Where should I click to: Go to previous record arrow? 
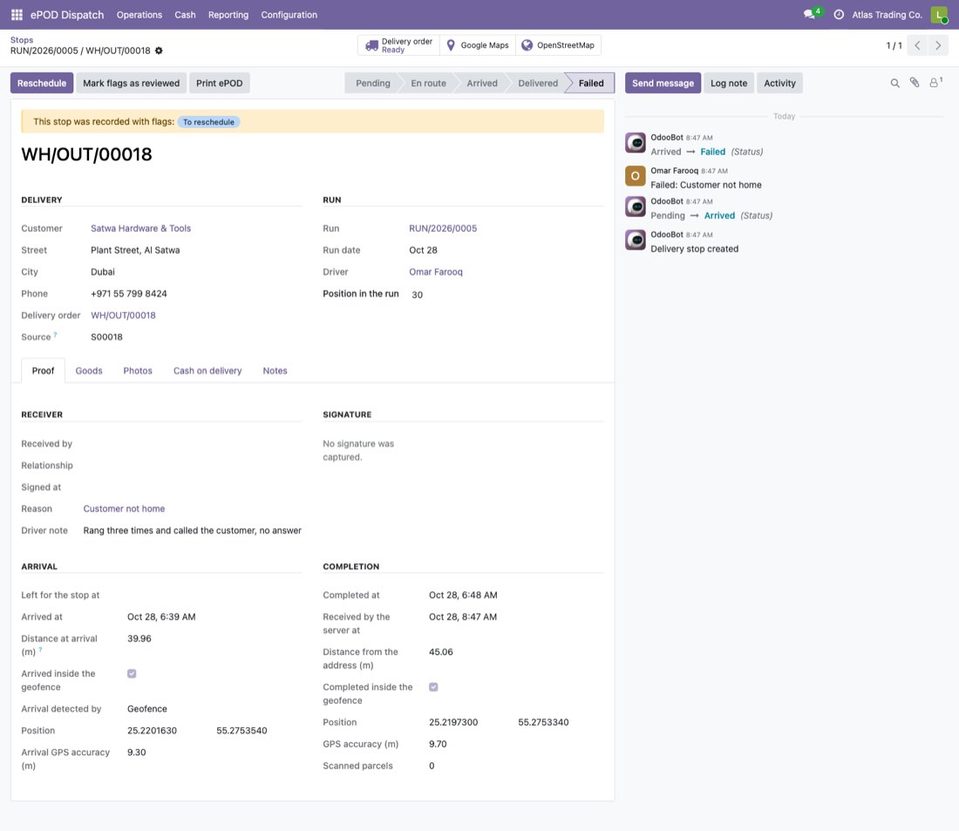coord(917,45)
